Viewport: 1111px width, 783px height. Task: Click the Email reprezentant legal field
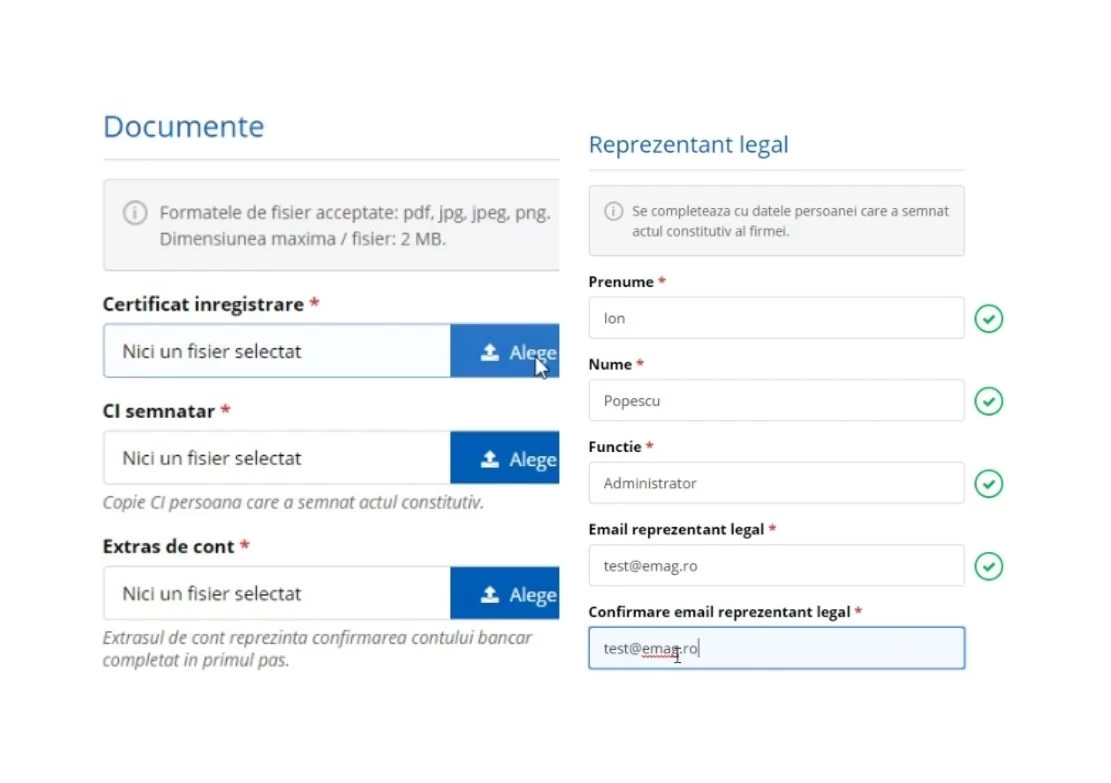pos(776,565)
